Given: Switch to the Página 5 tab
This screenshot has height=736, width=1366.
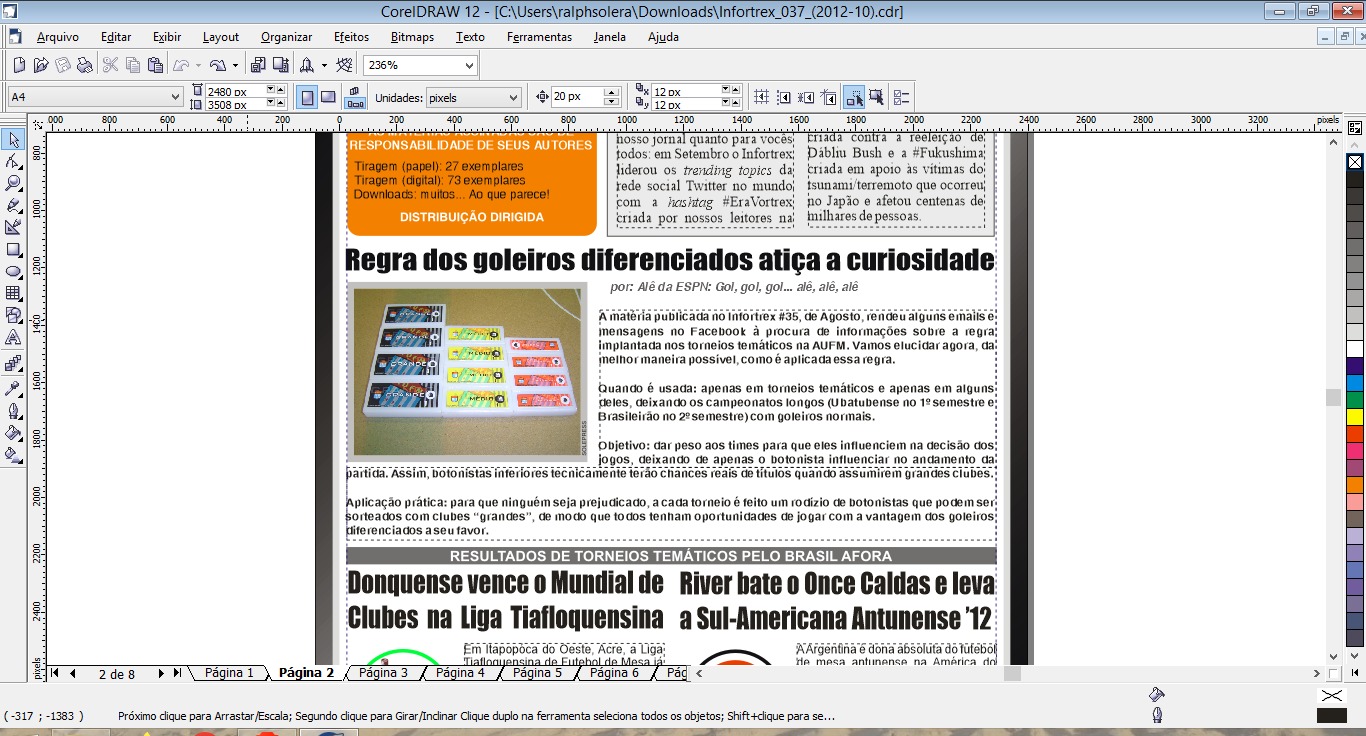Looking at the screenshot, I should [x=537, y=673].
